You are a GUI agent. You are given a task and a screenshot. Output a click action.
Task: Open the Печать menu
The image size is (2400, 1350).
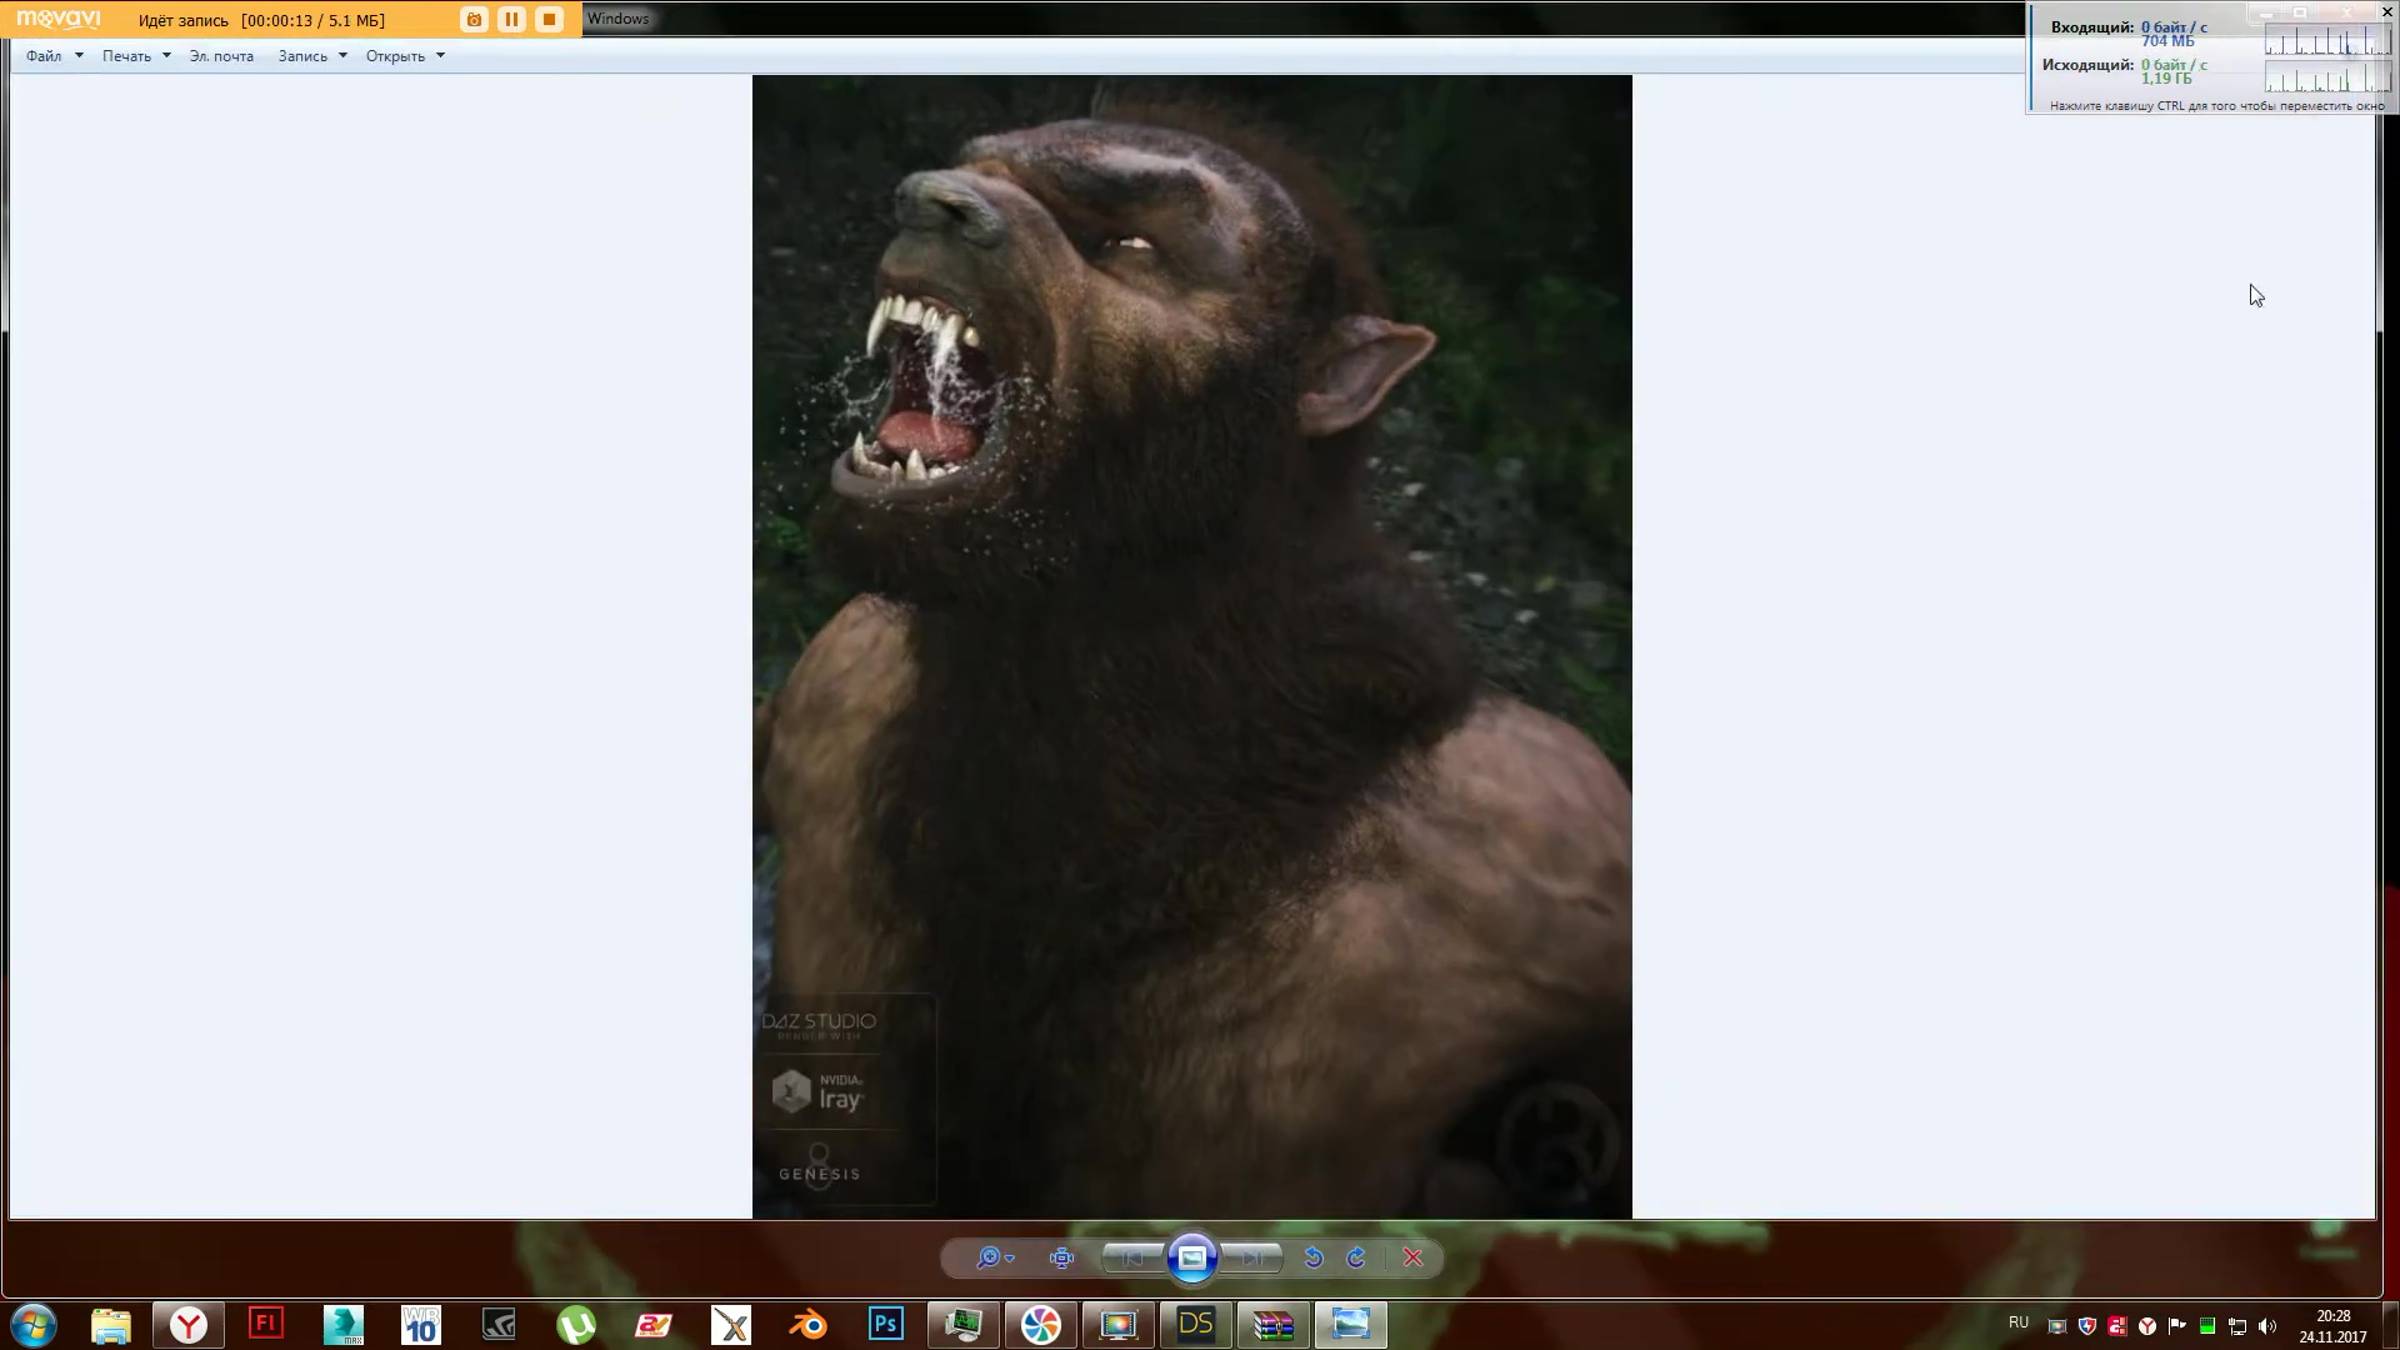136,56
